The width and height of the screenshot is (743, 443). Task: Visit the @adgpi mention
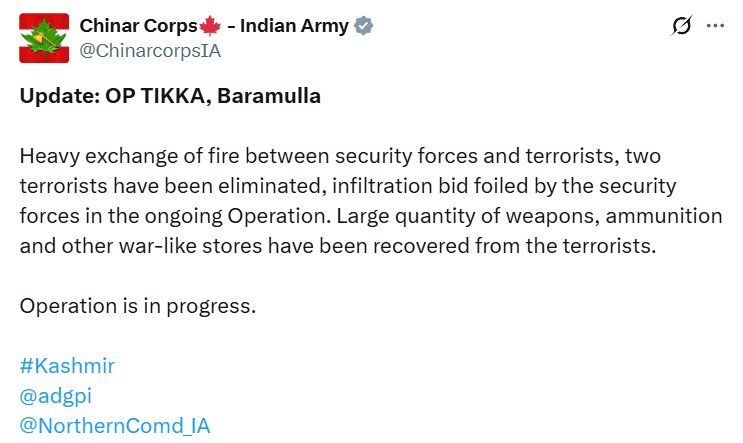(56, 395)
